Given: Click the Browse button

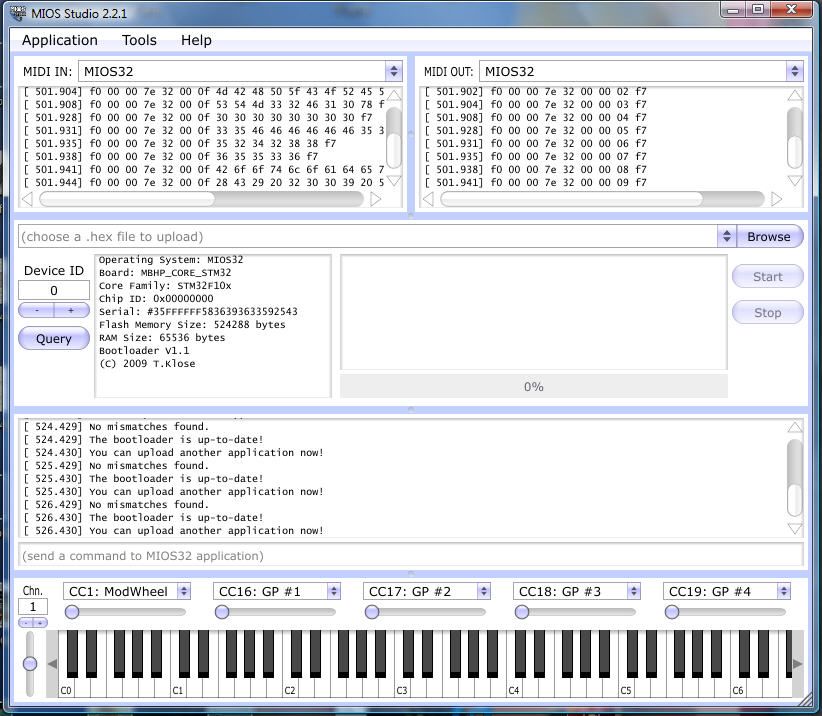Looking at the screenshot, I should (x=769, y=236).
